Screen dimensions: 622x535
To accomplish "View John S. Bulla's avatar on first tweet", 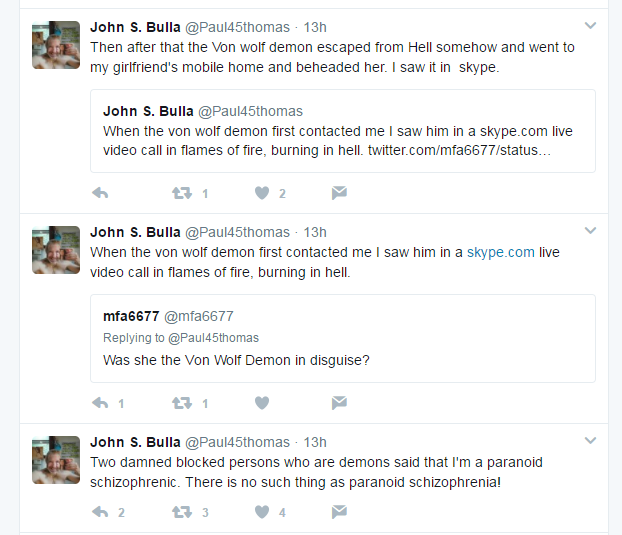I will (x=56, y=45).
